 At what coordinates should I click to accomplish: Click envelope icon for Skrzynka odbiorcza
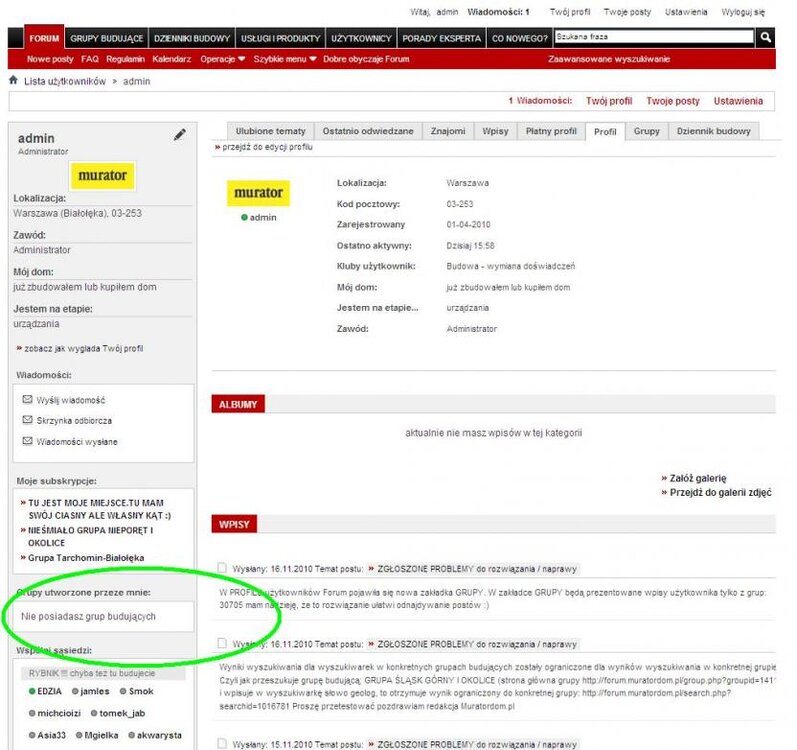coord(28,420)
